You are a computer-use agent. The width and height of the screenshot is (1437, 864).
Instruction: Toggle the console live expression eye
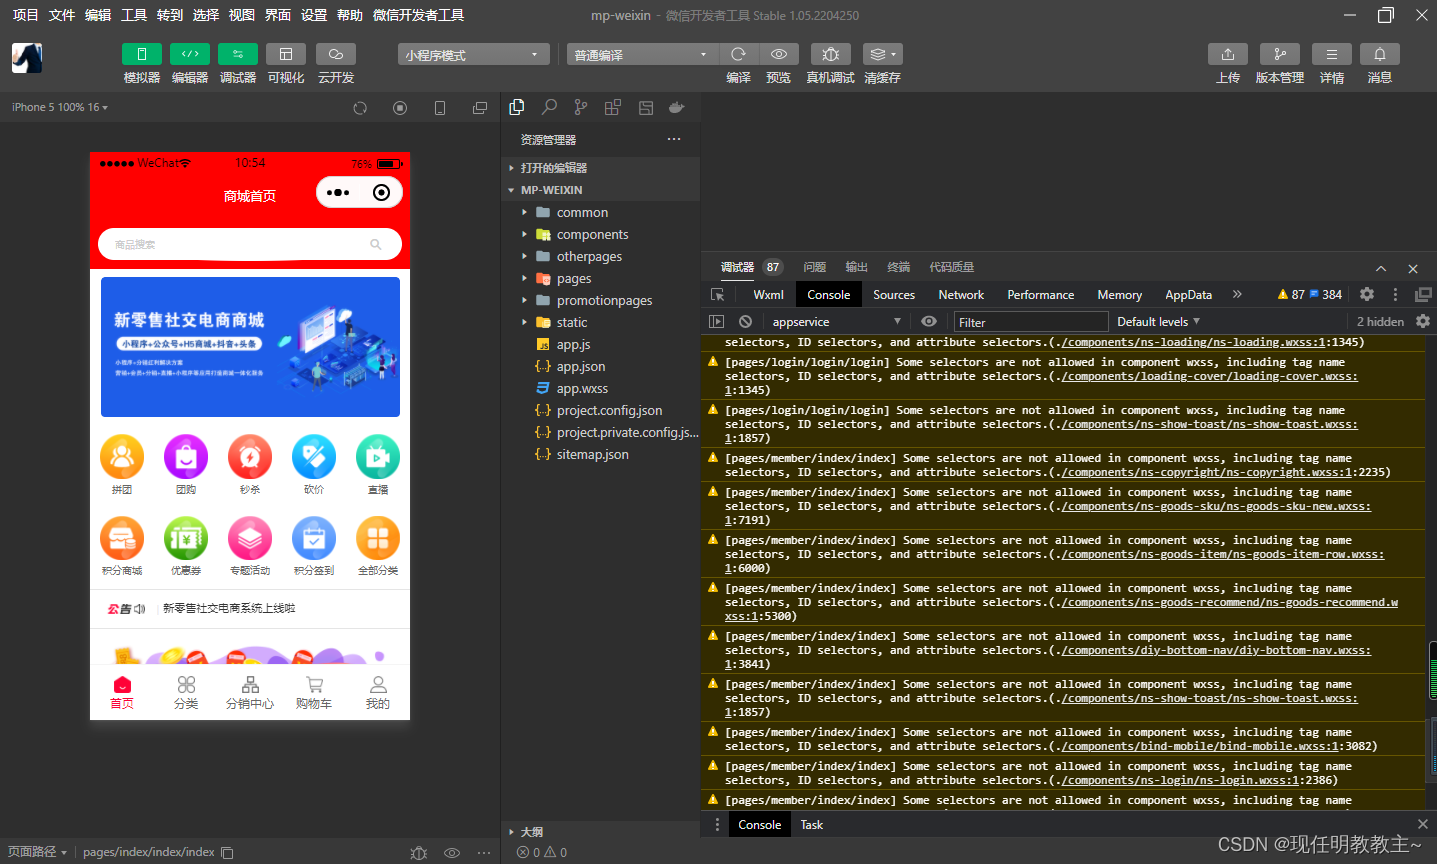[x=929, y=322]
